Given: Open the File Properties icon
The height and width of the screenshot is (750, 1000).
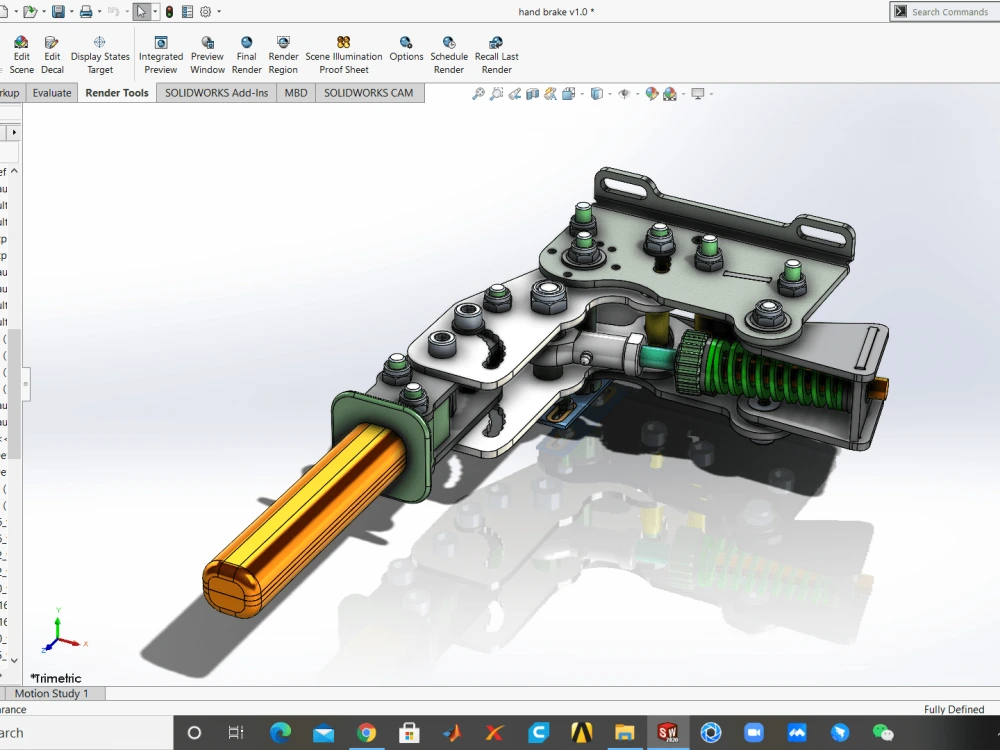Looking at the screenshot, I should [188, 11].
